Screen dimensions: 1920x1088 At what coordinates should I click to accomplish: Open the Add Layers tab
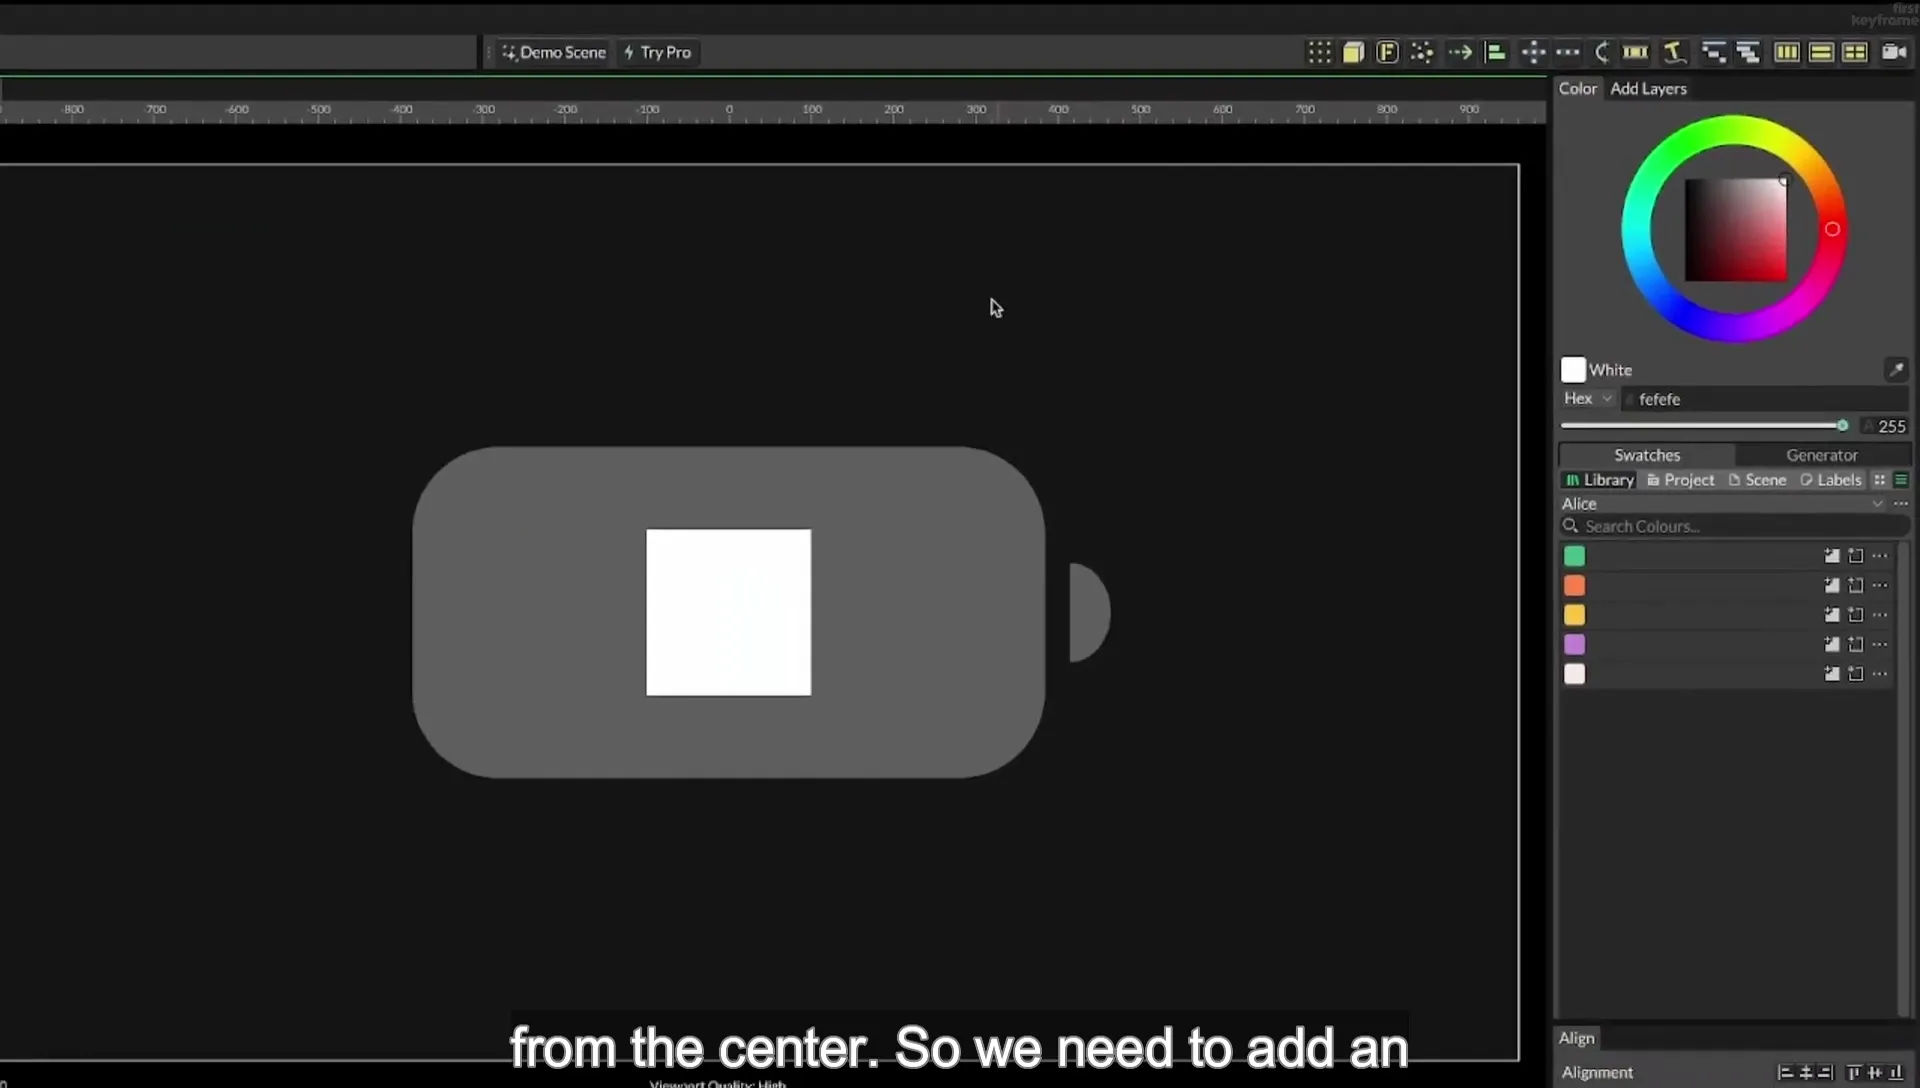(1648, 89)
